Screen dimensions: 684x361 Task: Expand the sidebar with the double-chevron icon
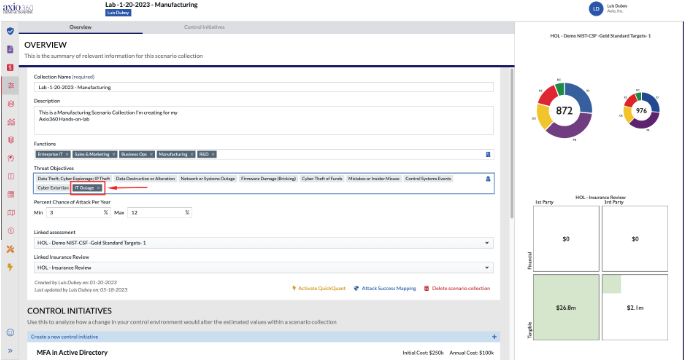point(10,351)
